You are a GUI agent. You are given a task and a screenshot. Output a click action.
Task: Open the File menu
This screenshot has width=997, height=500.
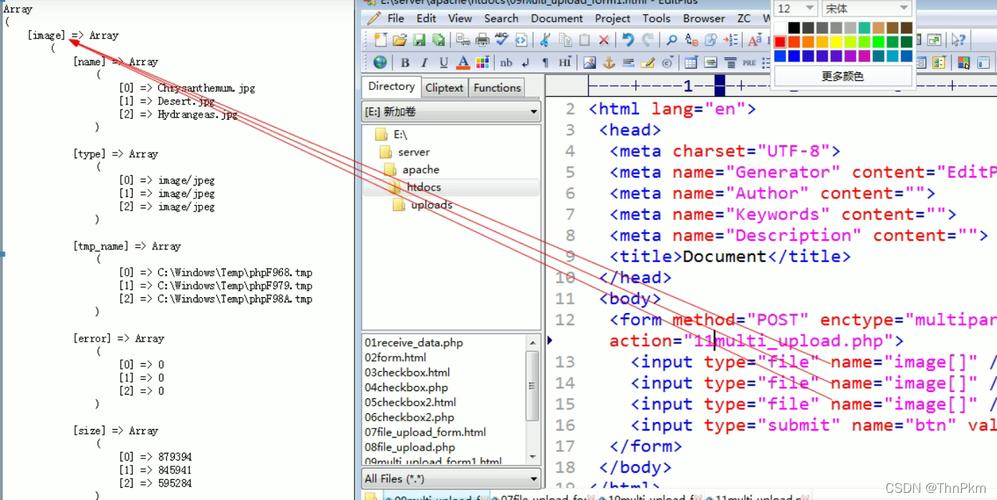pos(395,18)
